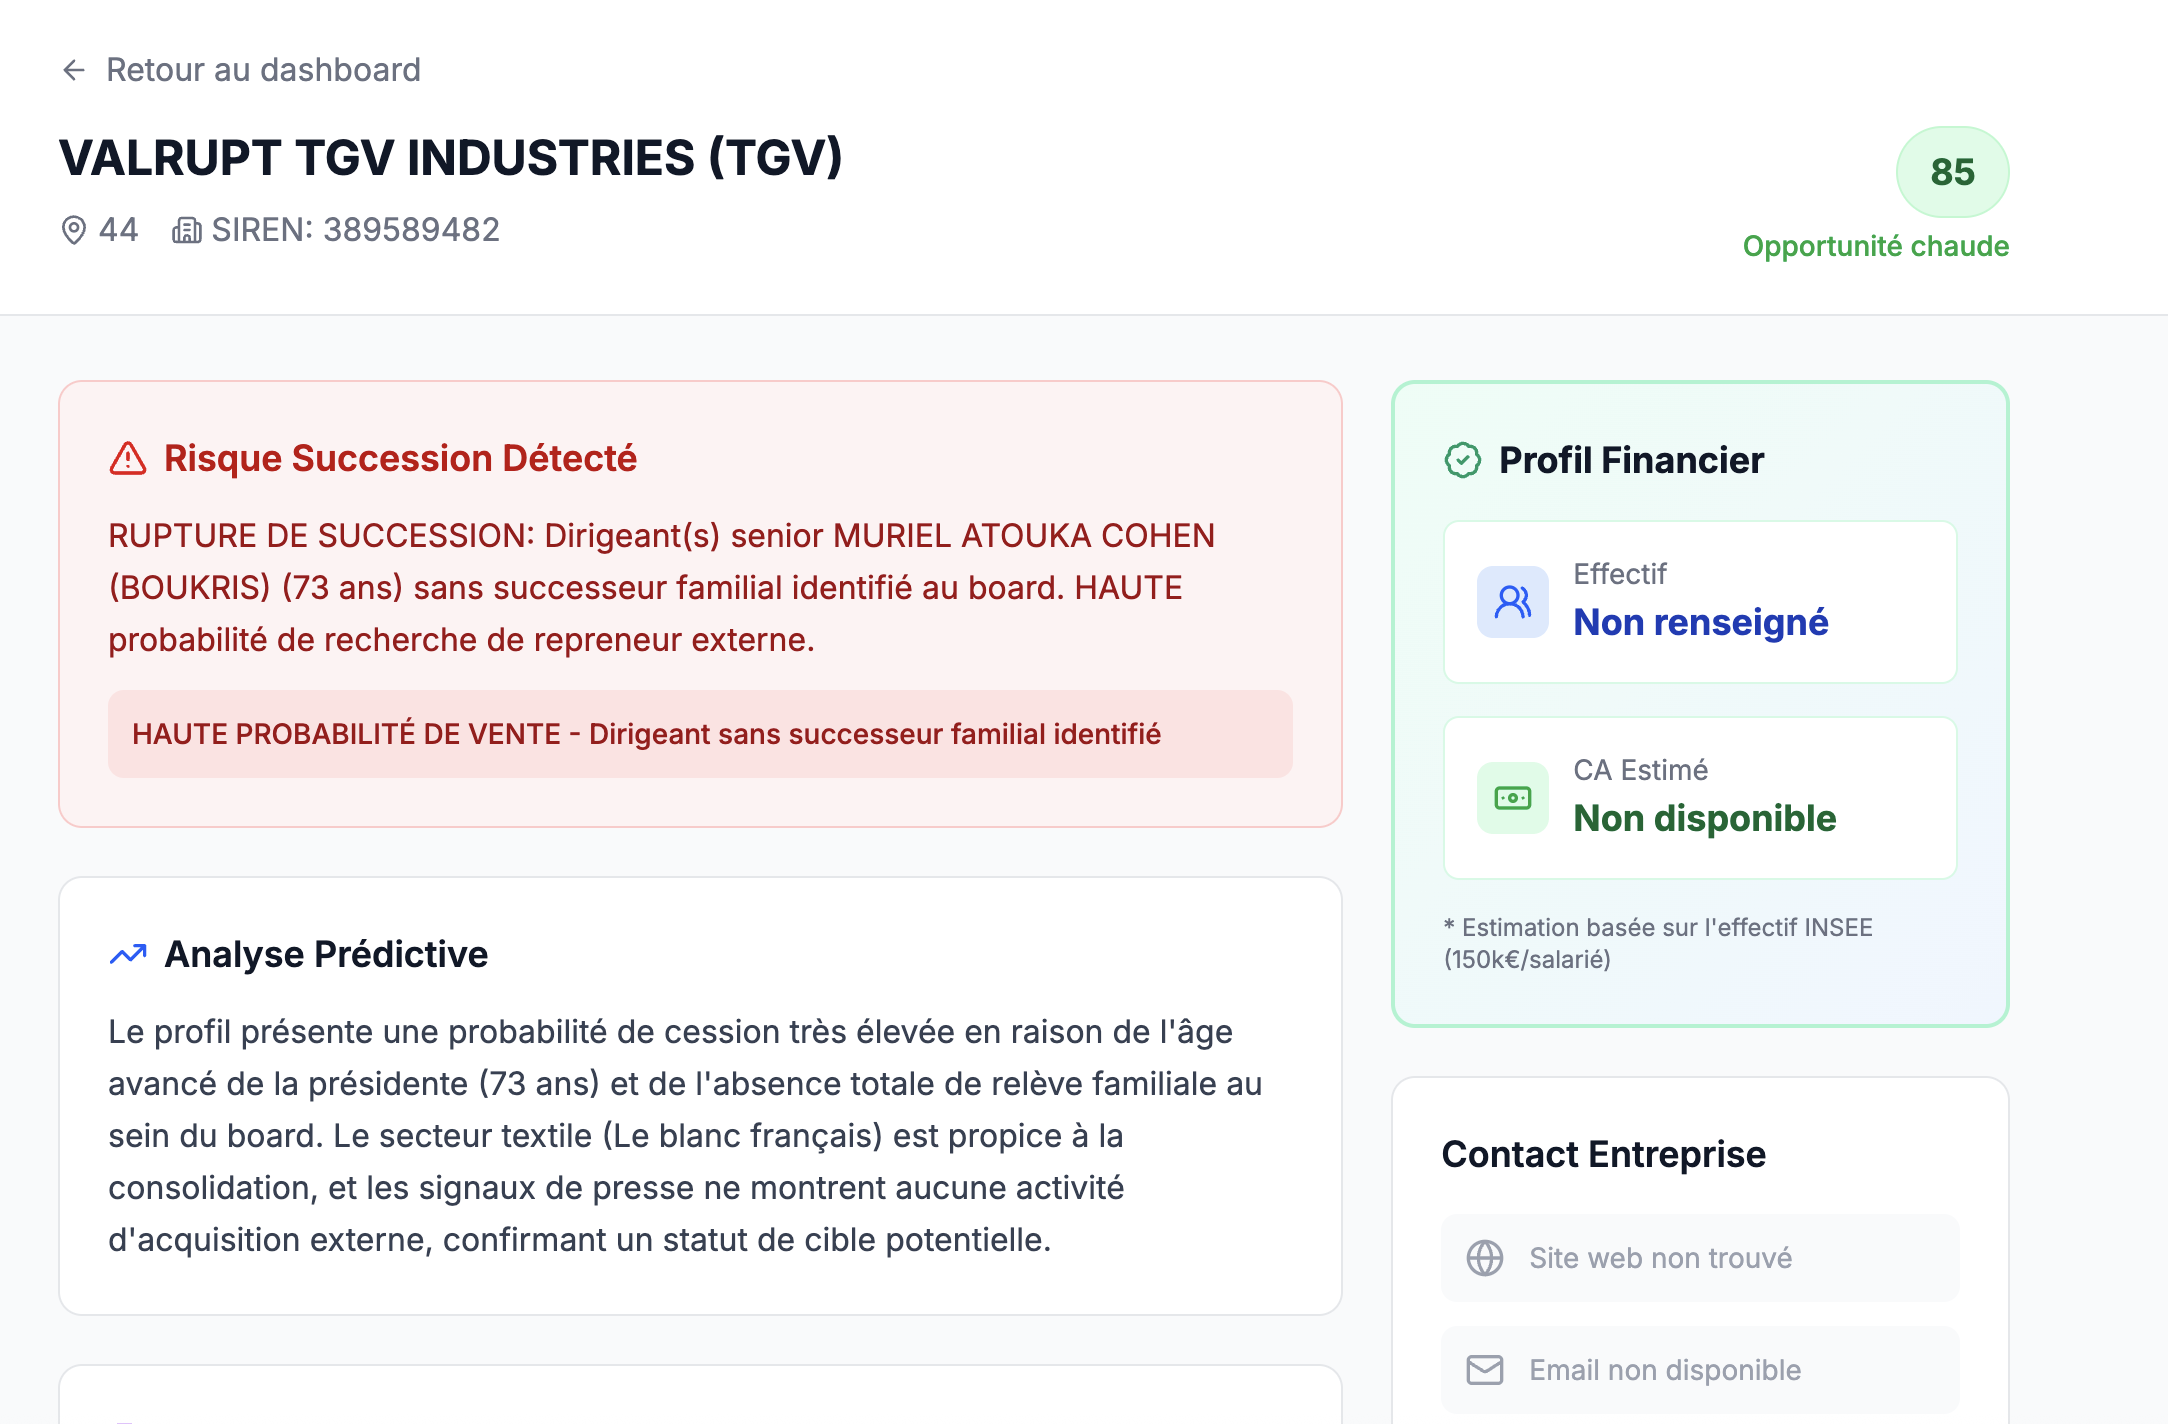This screenshot has width=2168, height=1424.
Task: Click the SIREN building icon
Action: tap(187, 231)
